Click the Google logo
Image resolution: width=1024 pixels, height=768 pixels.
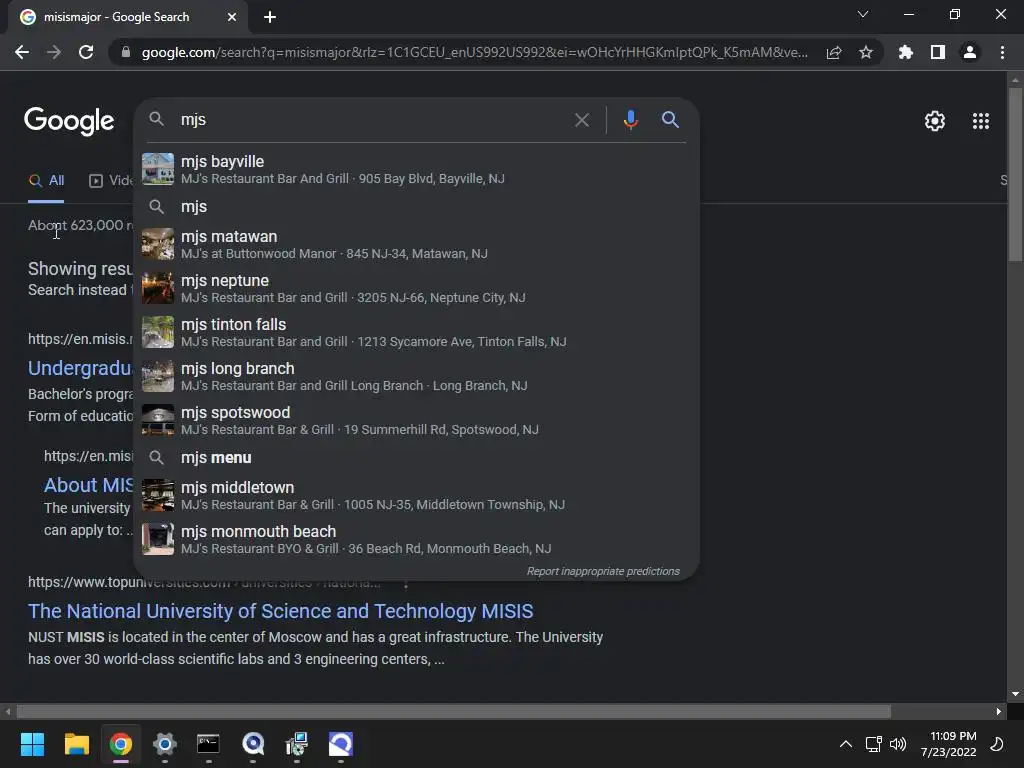click(x=69, y=121)
